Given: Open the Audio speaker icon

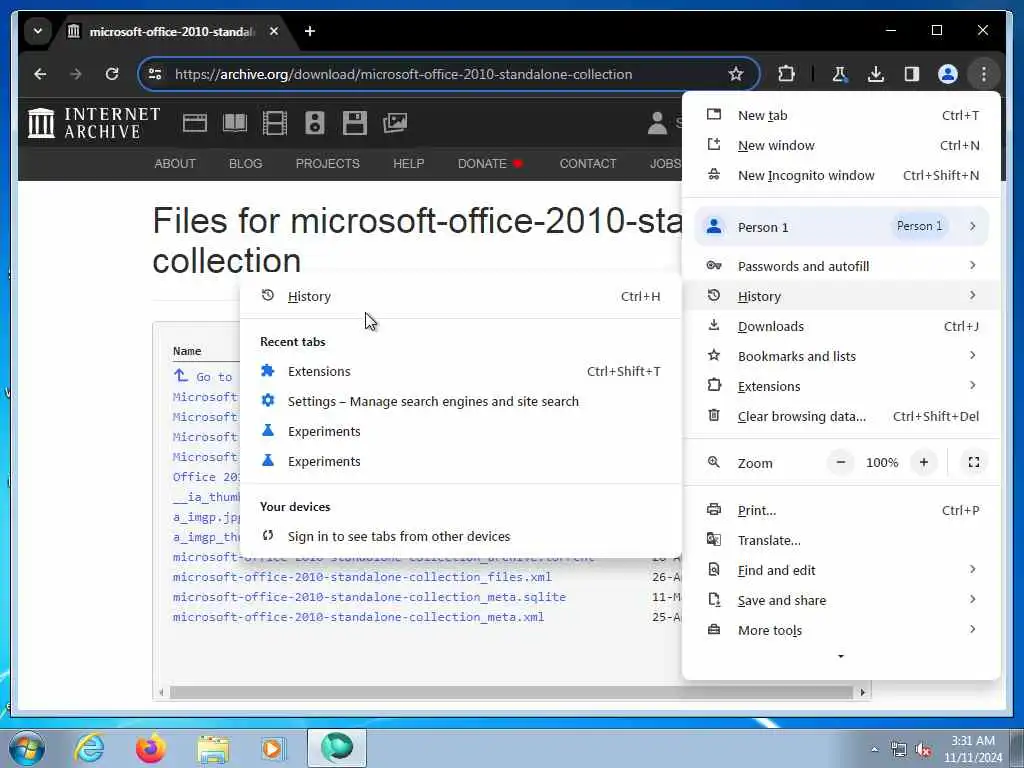Looking at the screenshot, I should coord(314,123).
